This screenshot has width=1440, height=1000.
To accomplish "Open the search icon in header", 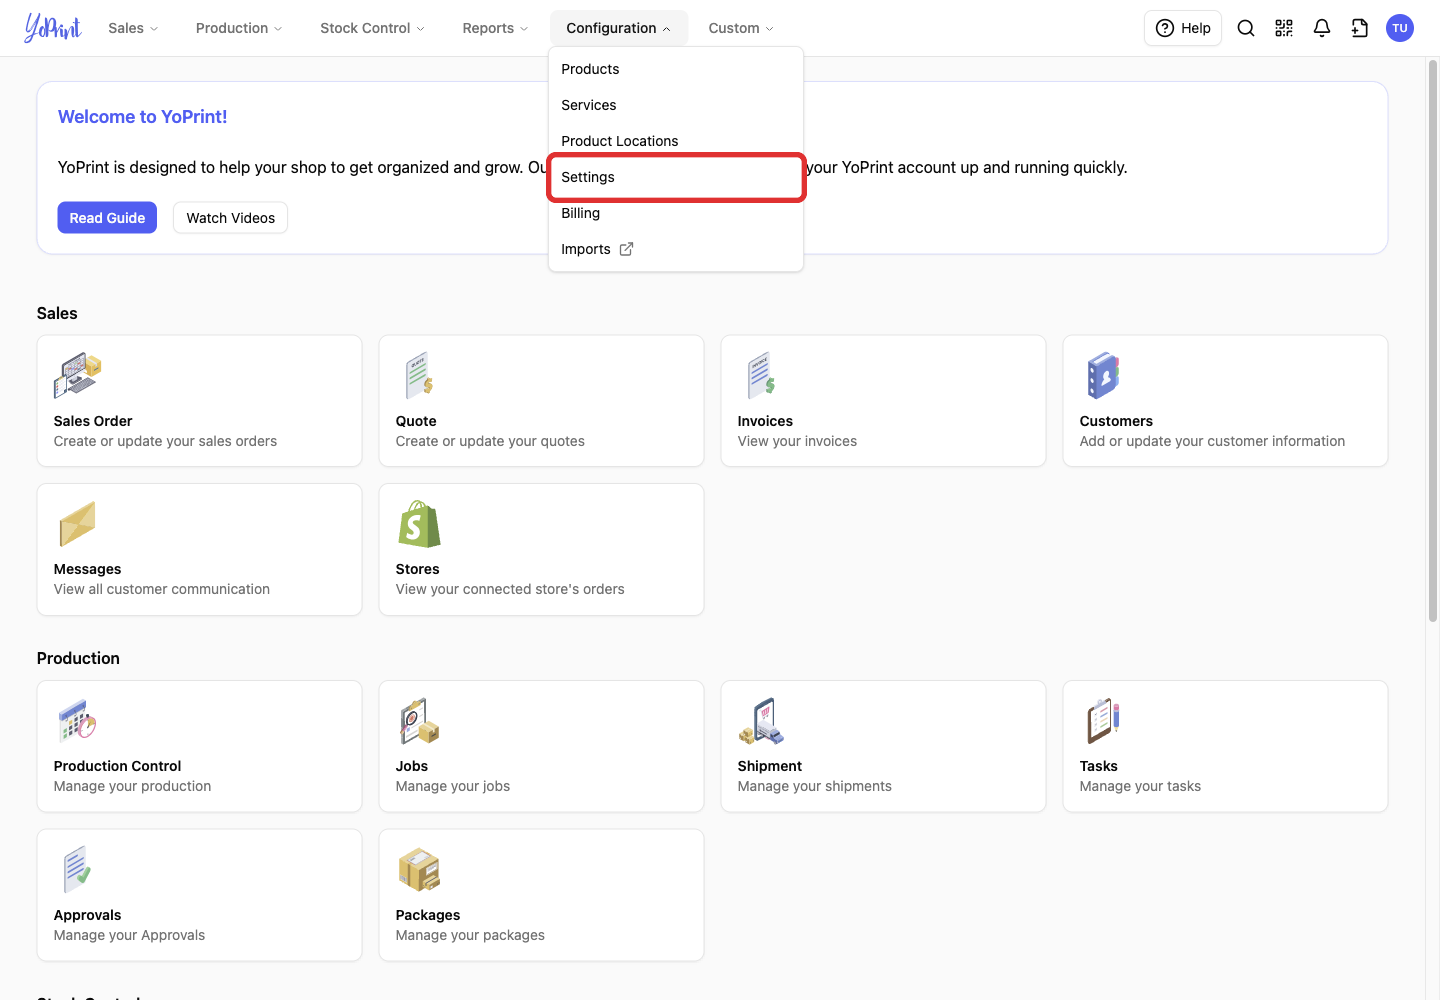I will [1246, 28].
